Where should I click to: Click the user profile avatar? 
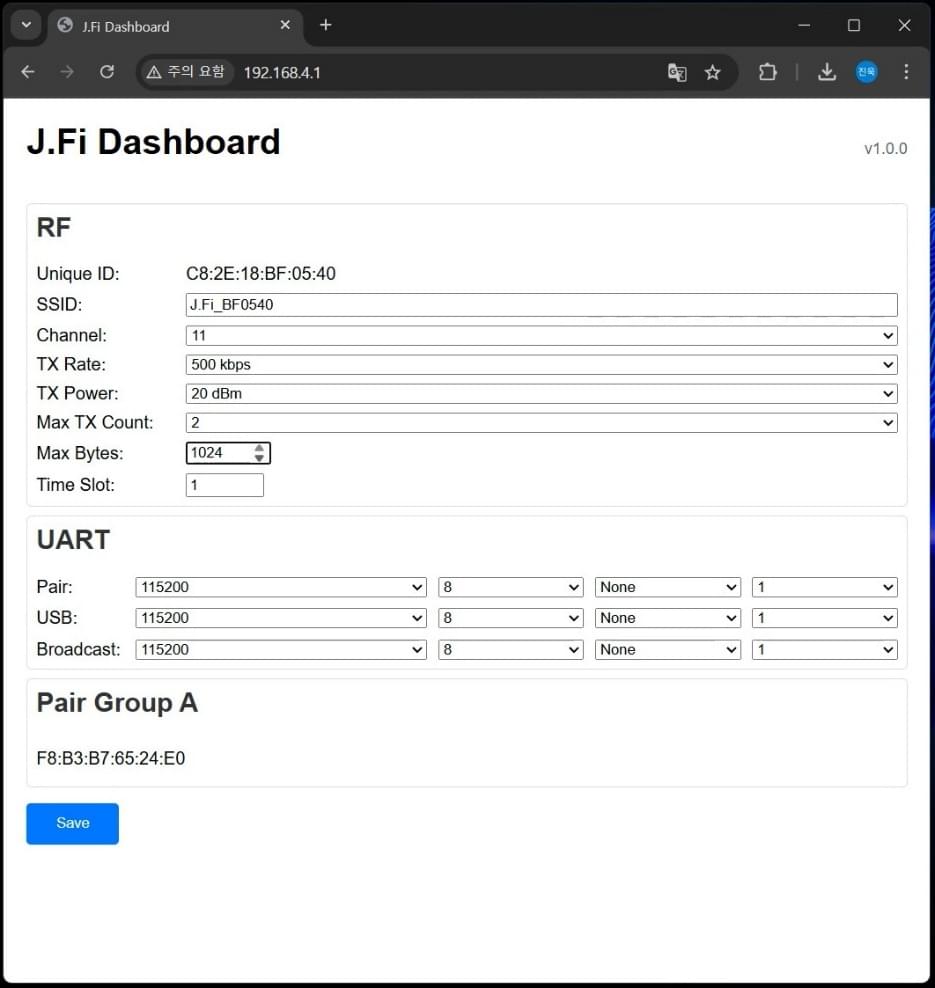866,72
